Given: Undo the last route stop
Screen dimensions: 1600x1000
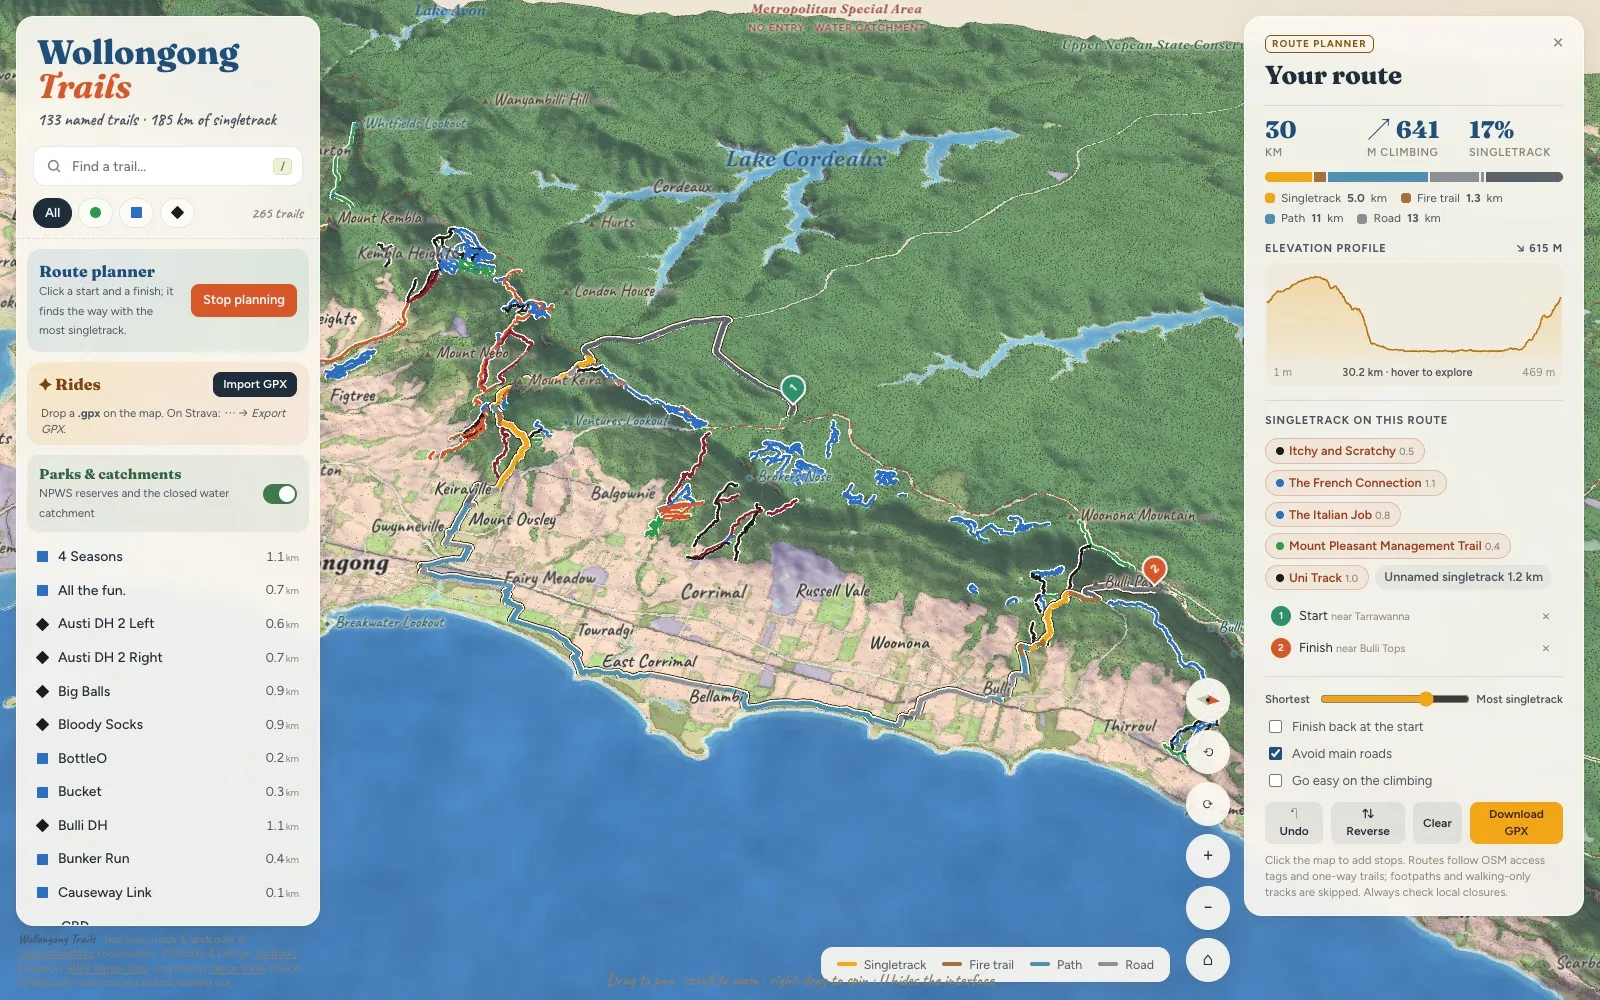Looking at the screenshot, I should click(1294, 823).
